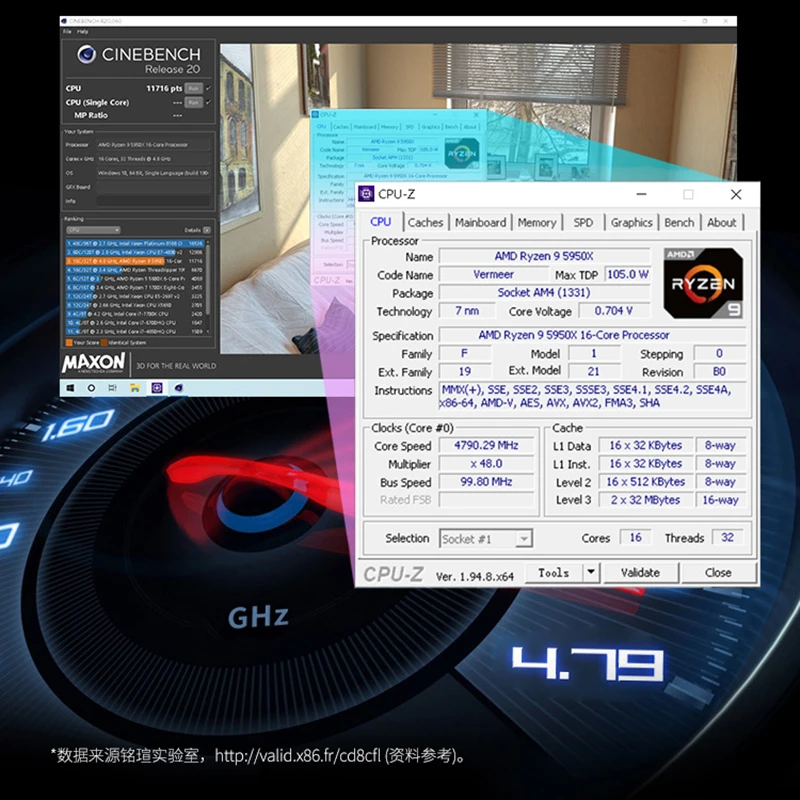Switch to the Bench tab in CPU-Z
800x800 pixels.
click(x=679, y=222)
